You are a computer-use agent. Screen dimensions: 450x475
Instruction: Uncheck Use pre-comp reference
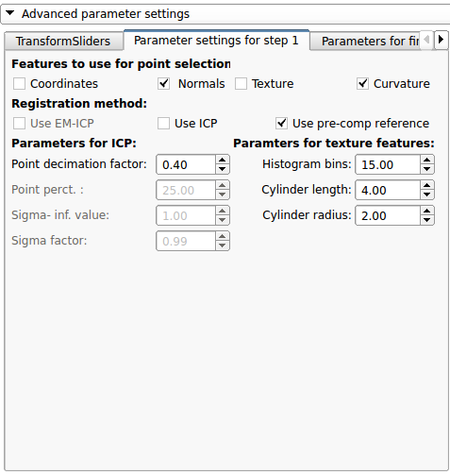[282, 123]
